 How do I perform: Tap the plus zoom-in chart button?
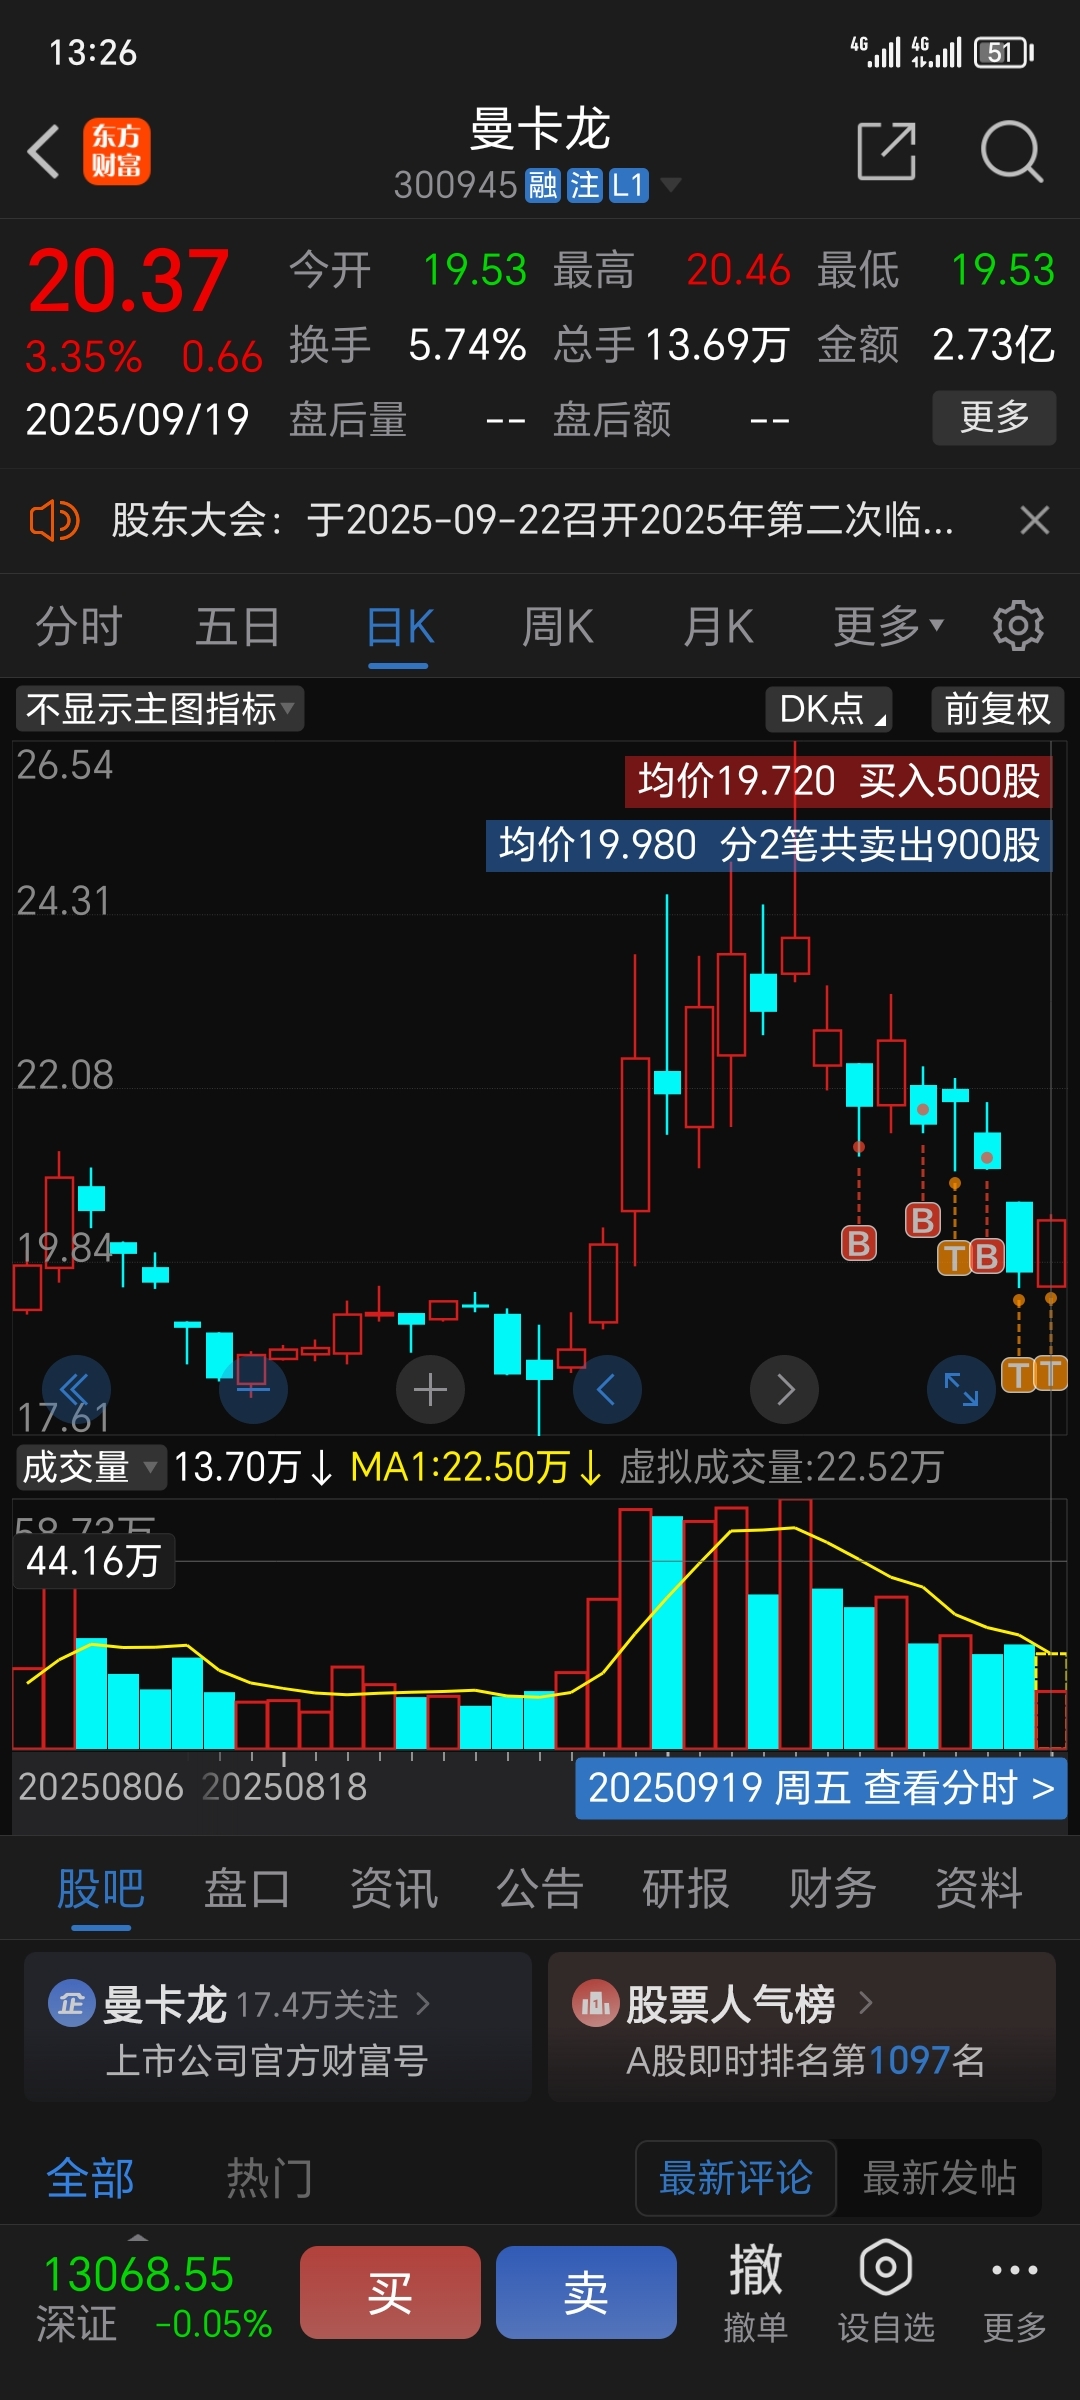[x=430, y=1389]
